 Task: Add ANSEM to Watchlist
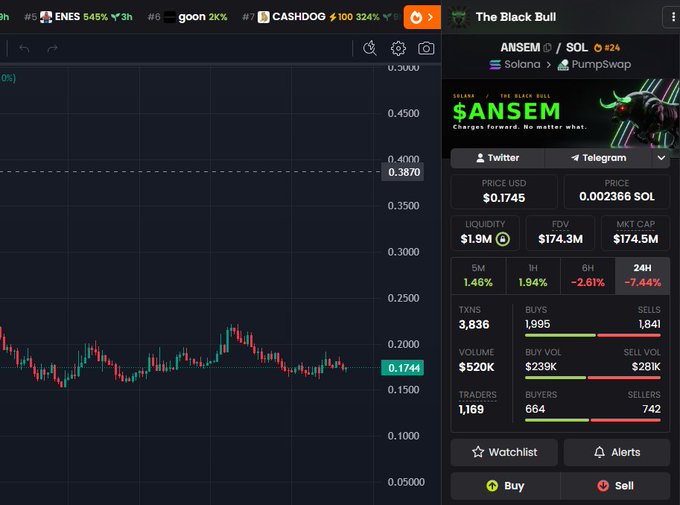(504, 452)
